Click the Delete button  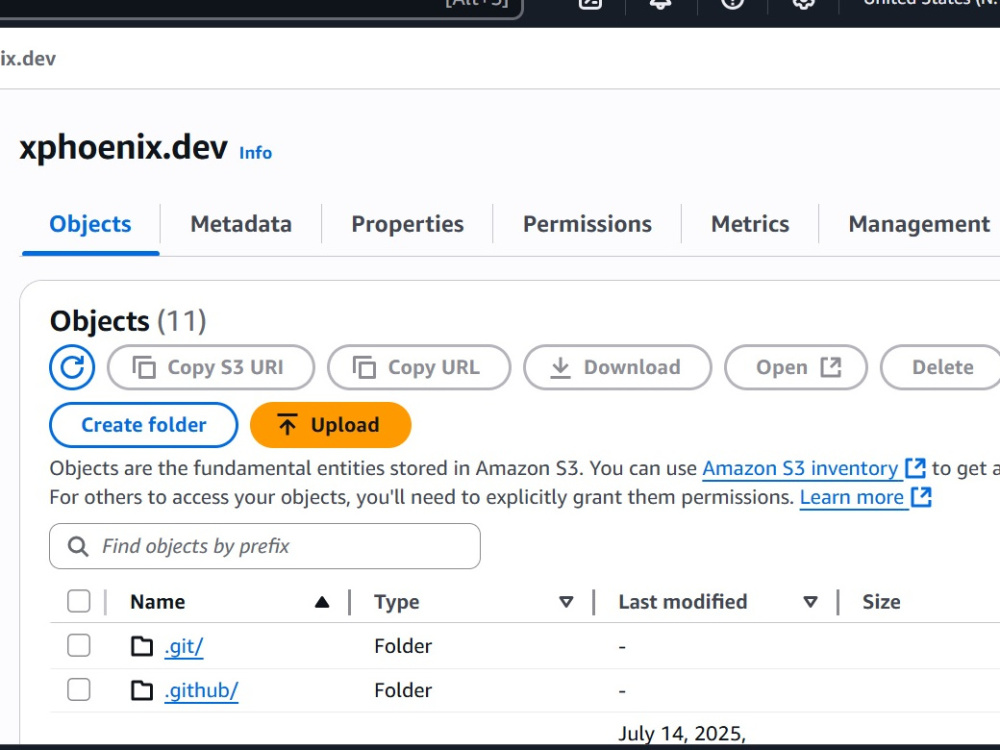tap(941, 367)
